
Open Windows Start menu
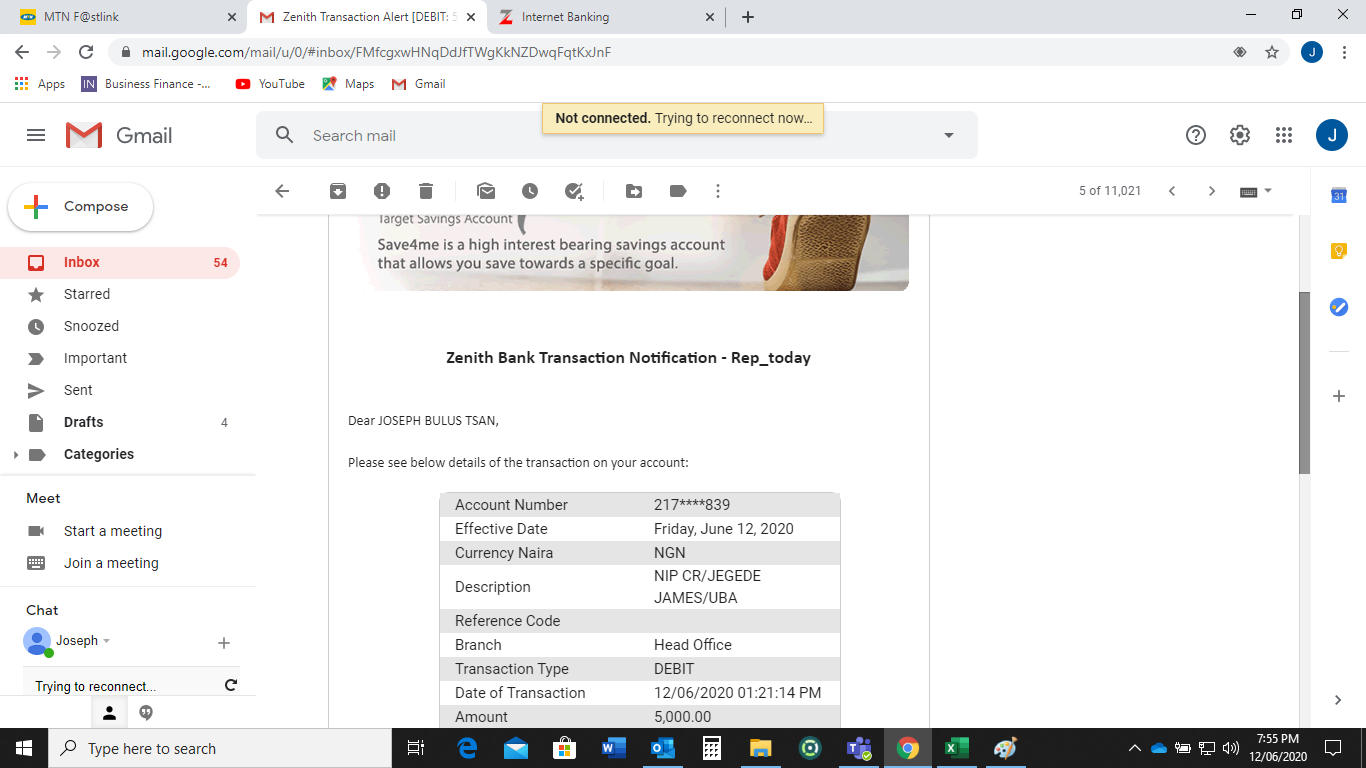point(24,748)
